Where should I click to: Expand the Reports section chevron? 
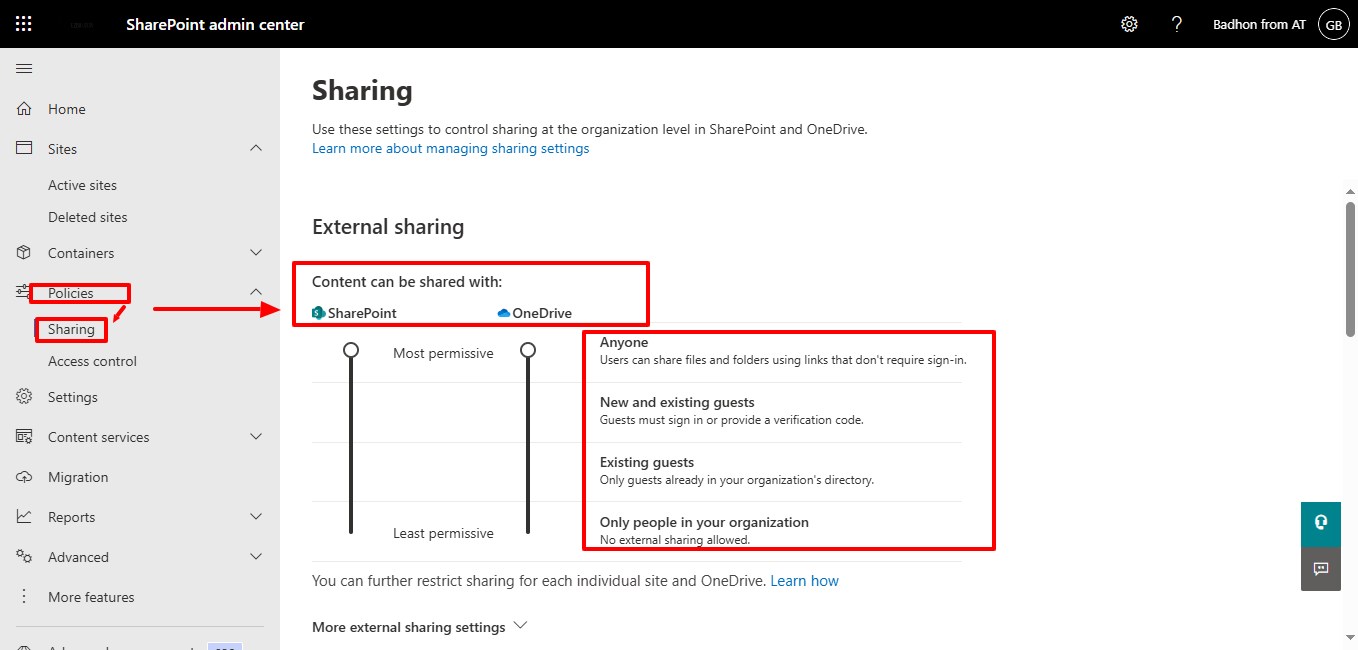click(256, 517)
